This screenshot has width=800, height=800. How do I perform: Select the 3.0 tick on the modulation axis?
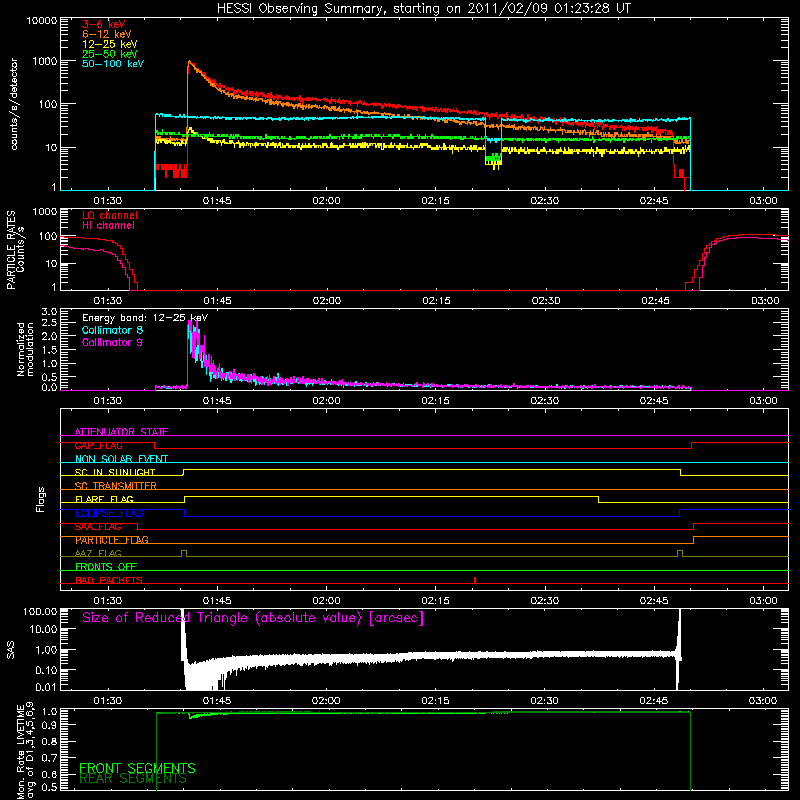coord(49,311)
